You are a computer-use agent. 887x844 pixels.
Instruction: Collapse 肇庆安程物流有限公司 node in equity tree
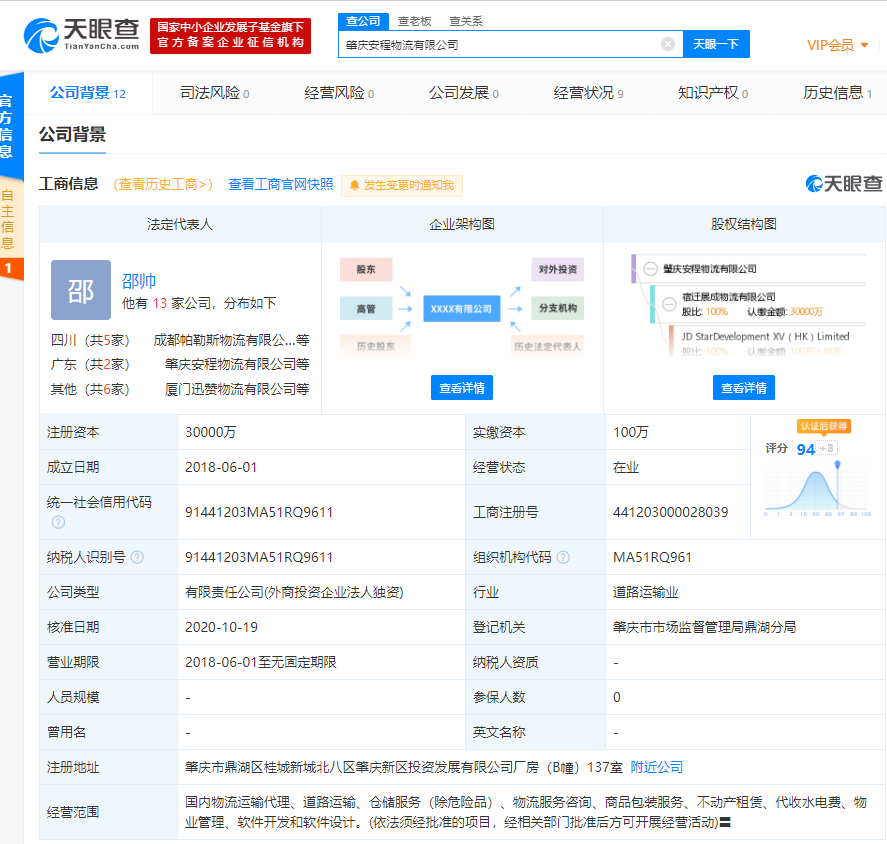[x=651, y=269]
